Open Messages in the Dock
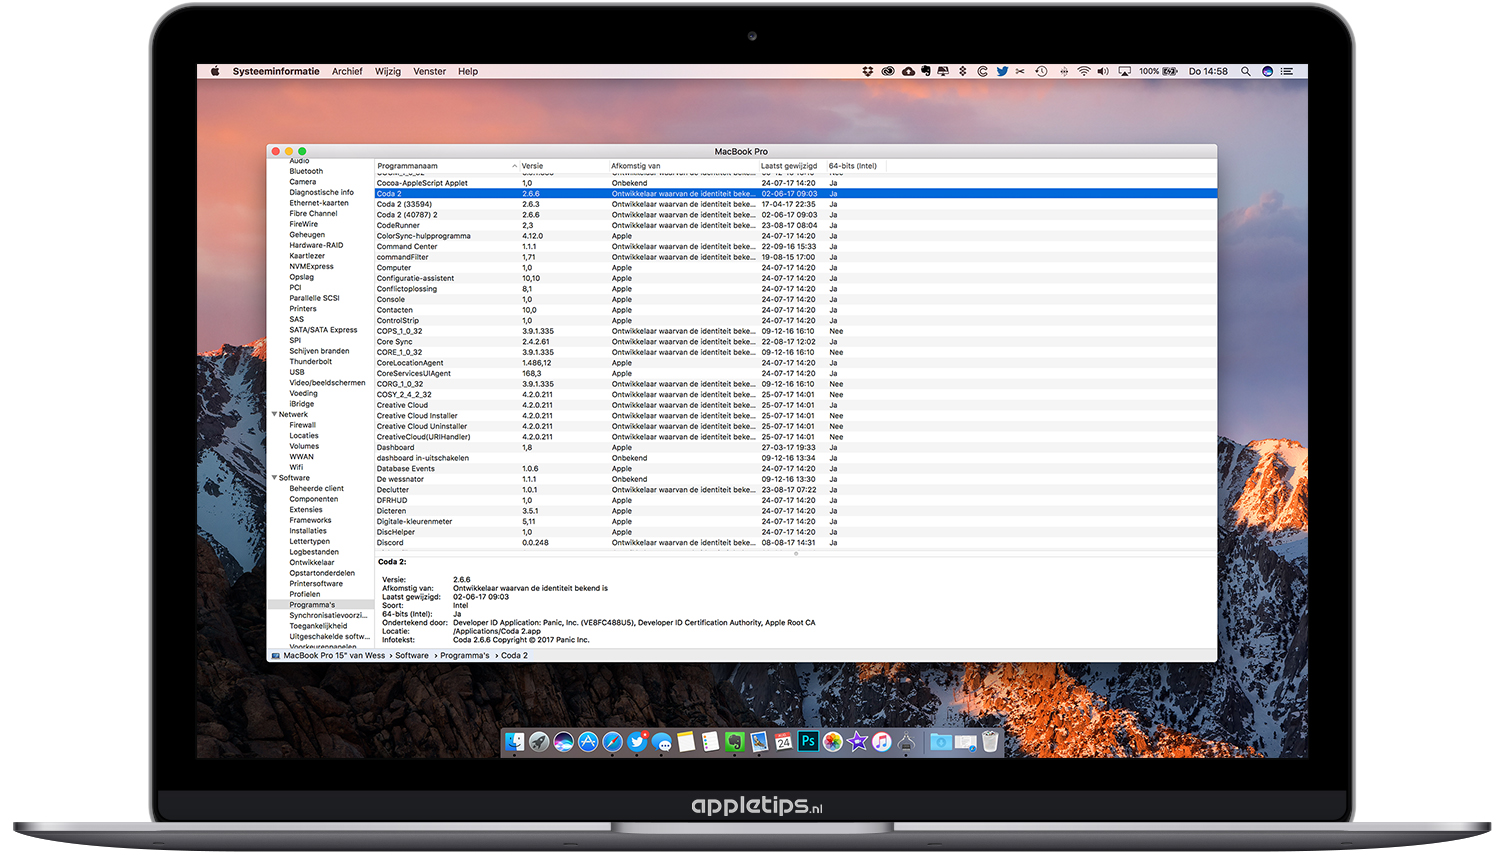This screenshot has width=1500, height=855. click(662, 742)
